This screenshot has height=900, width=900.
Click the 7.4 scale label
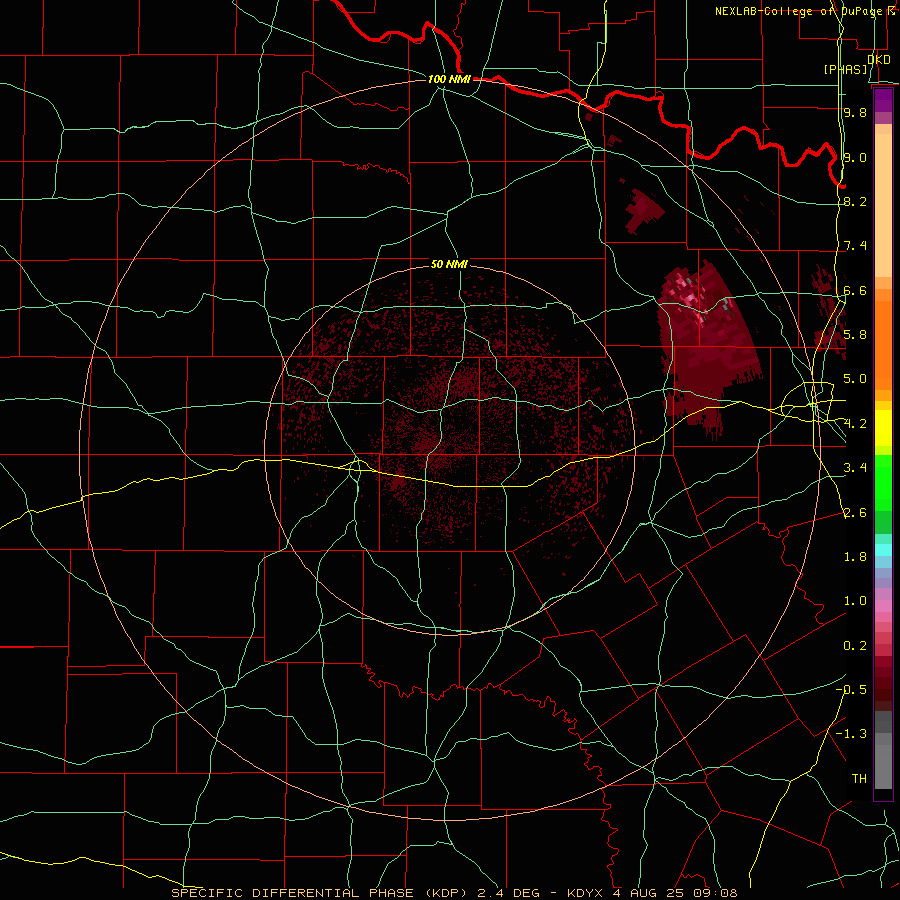[x=855, y=246]
